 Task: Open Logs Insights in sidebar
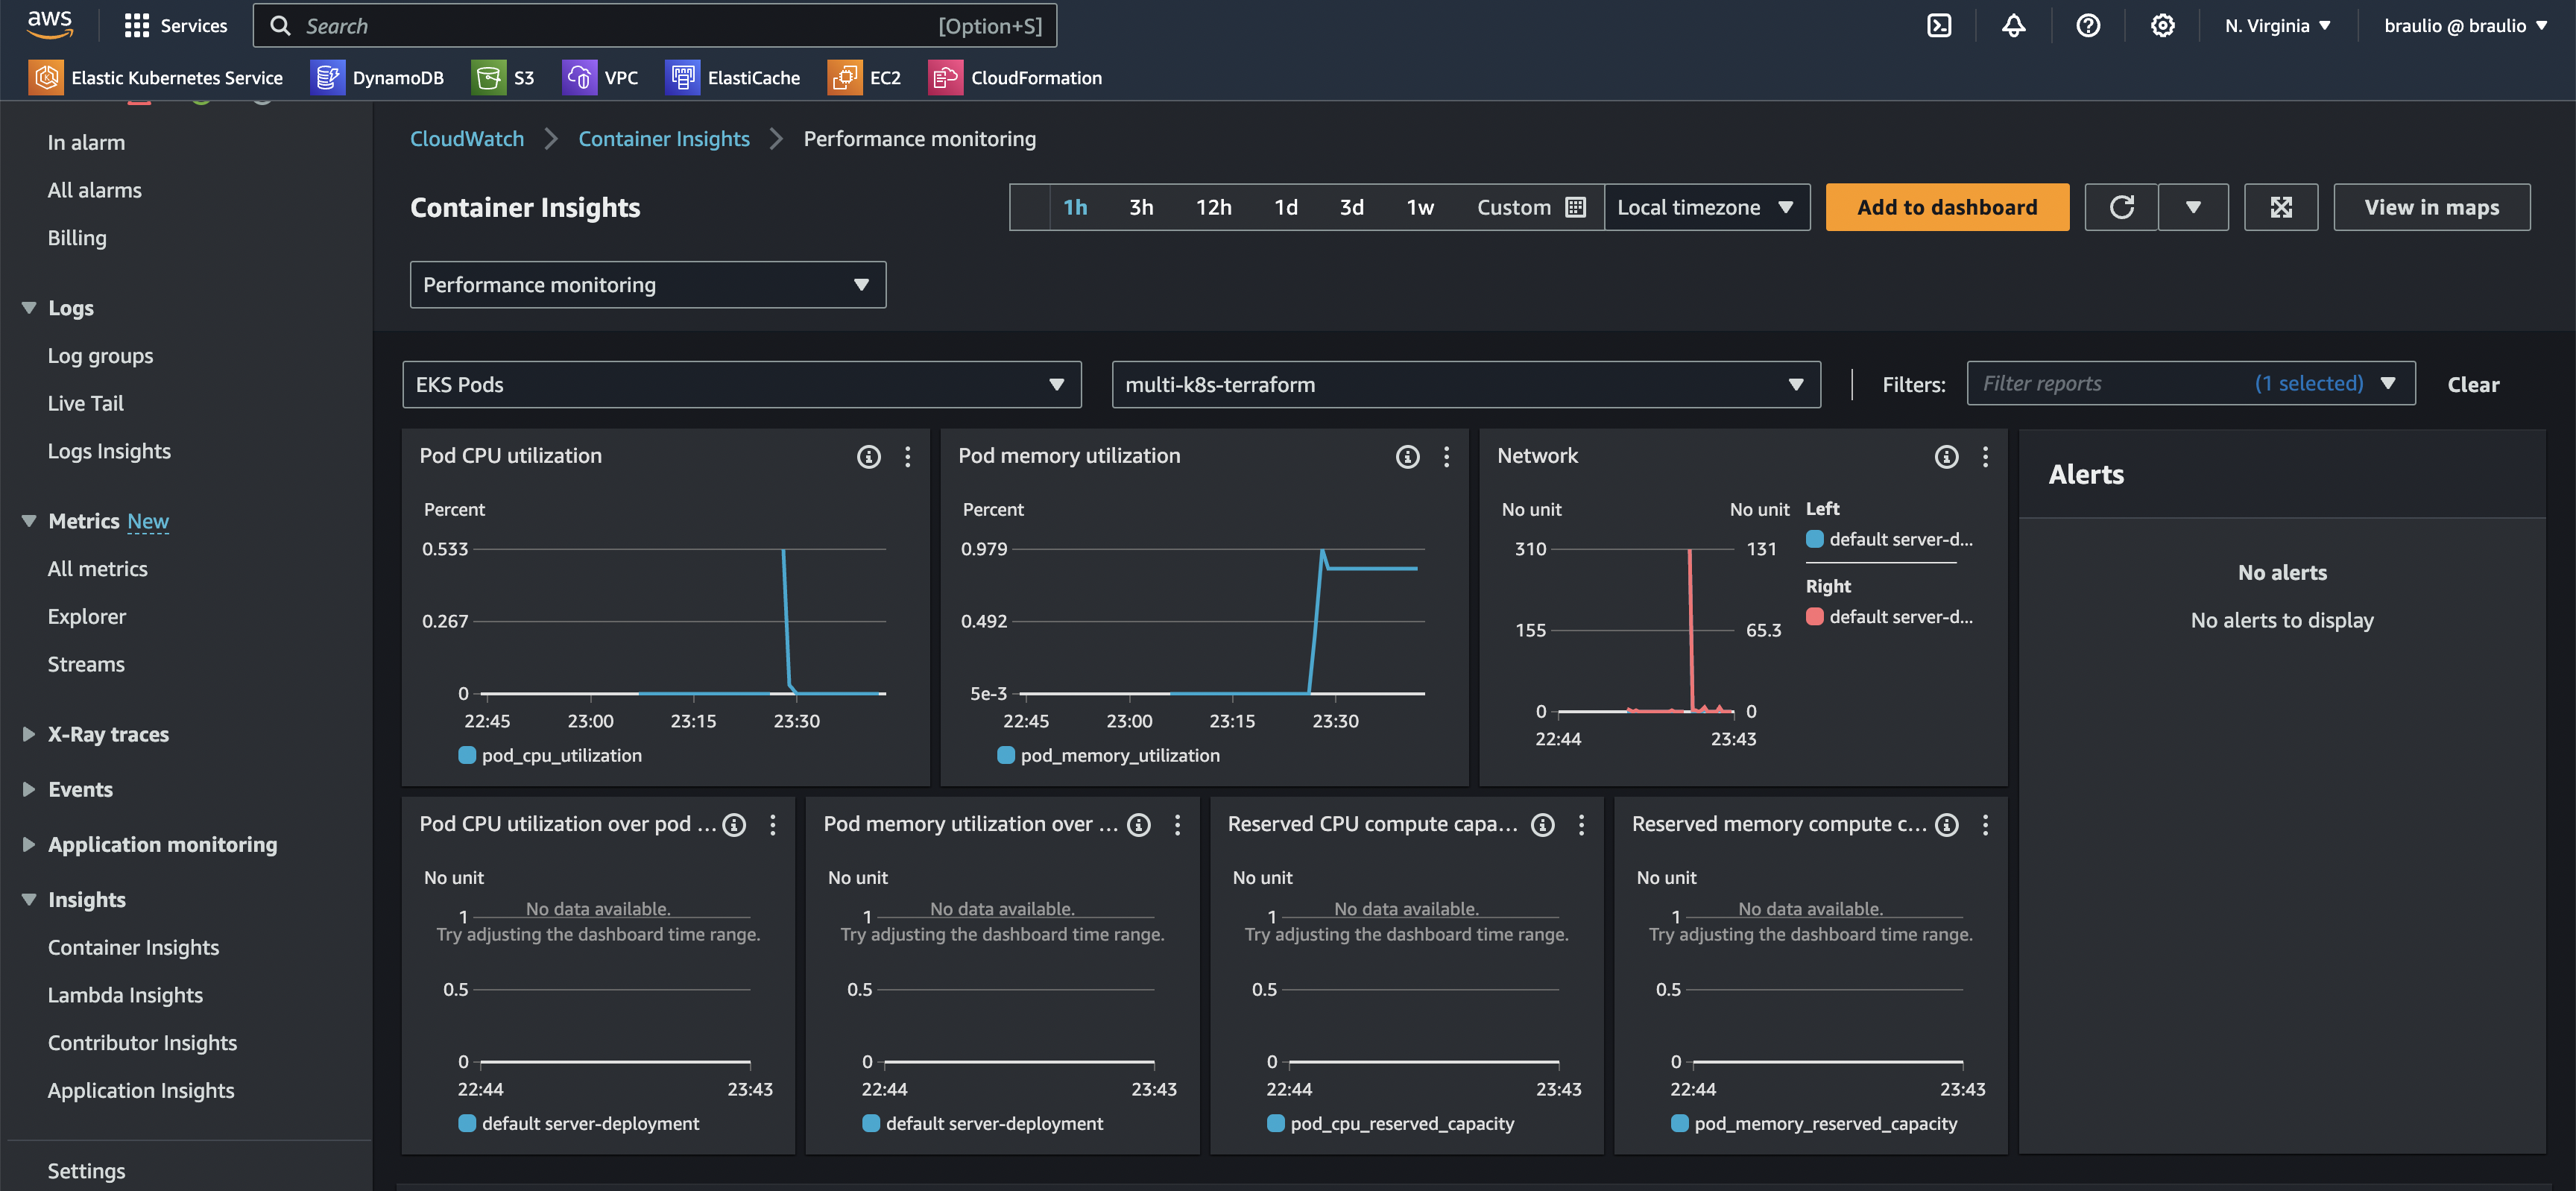point(109,451)
